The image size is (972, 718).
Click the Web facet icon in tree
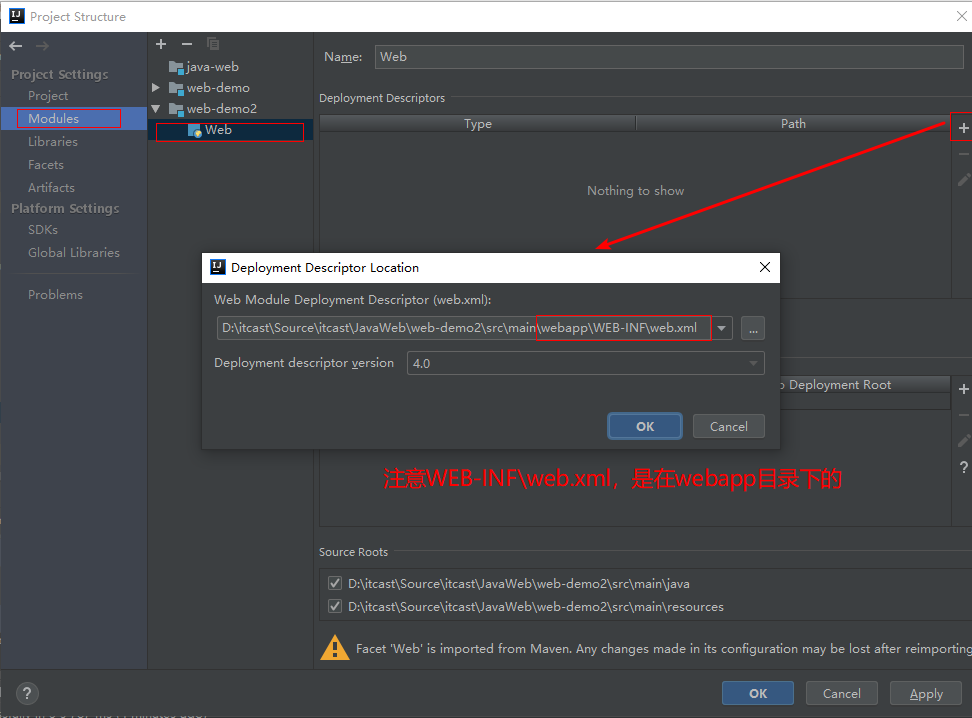click(195, 130)
